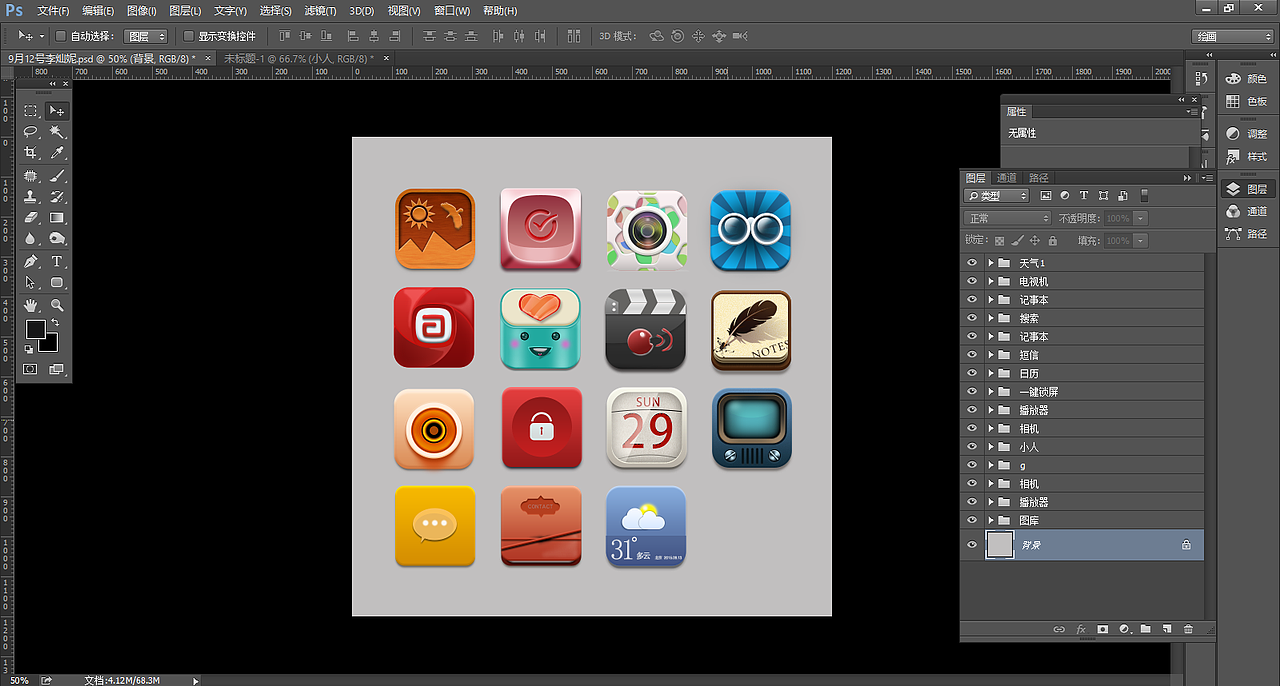Click the link layers chain icon
Viewport: 1280px width, 686px height.
tap(1060, 629)
